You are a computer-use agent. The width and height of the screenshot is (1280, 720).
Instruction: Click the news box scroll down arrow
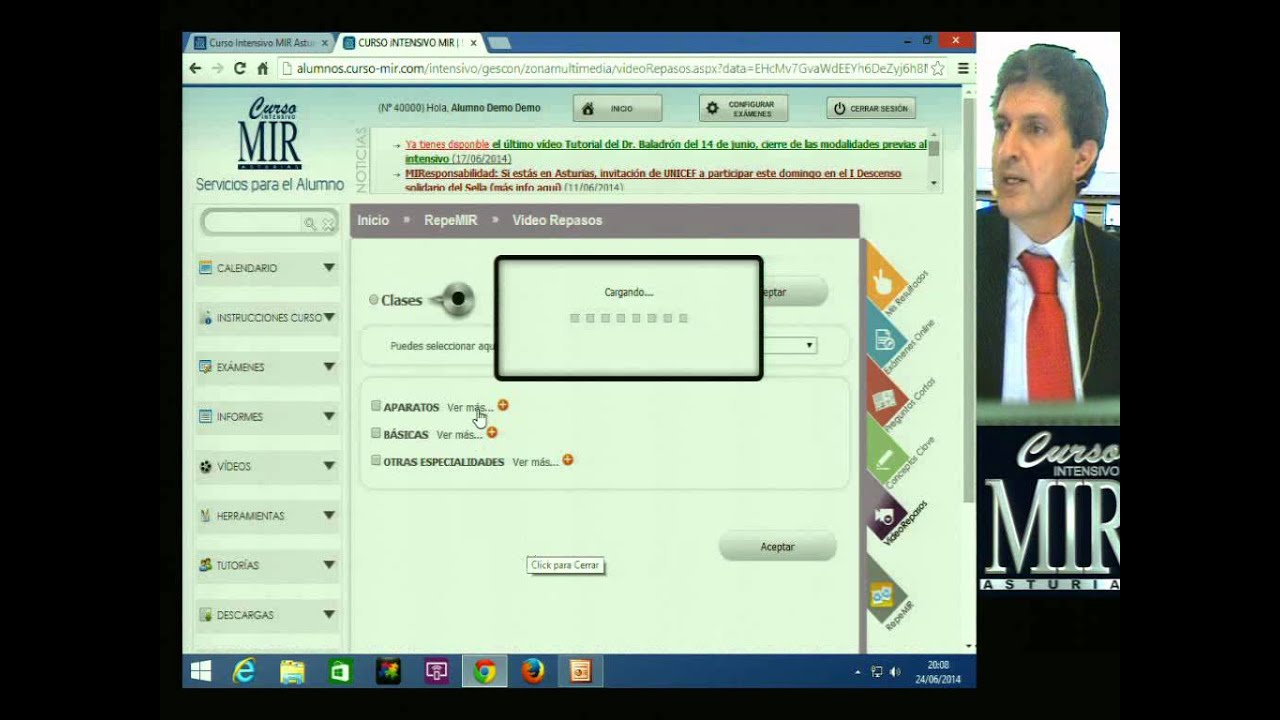click(934, 183)
